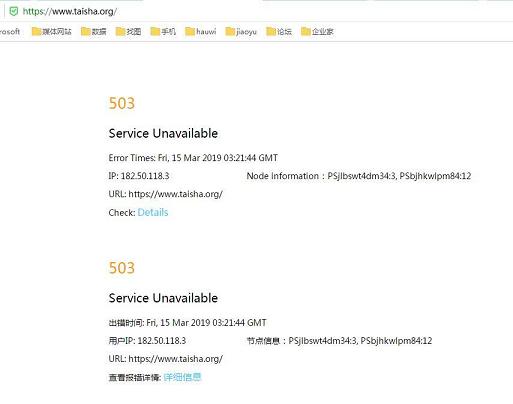Open the 手机 bookmark folder
The image size is (513, 404).
coord(163,32)
